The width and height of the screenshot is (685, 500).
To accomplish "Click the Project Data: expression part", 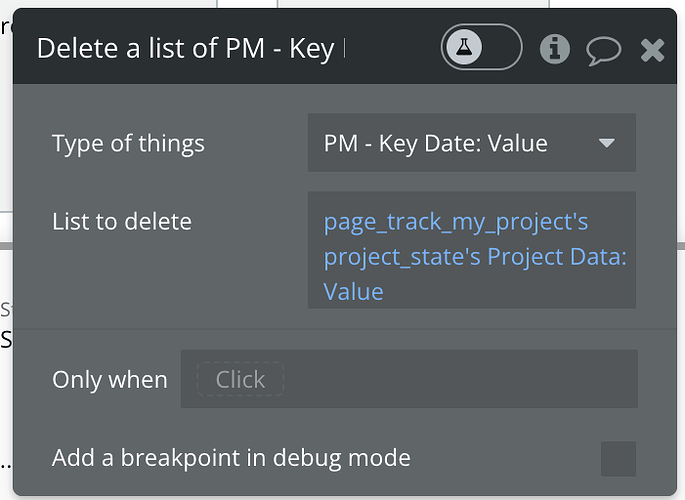I will point(557,257).
